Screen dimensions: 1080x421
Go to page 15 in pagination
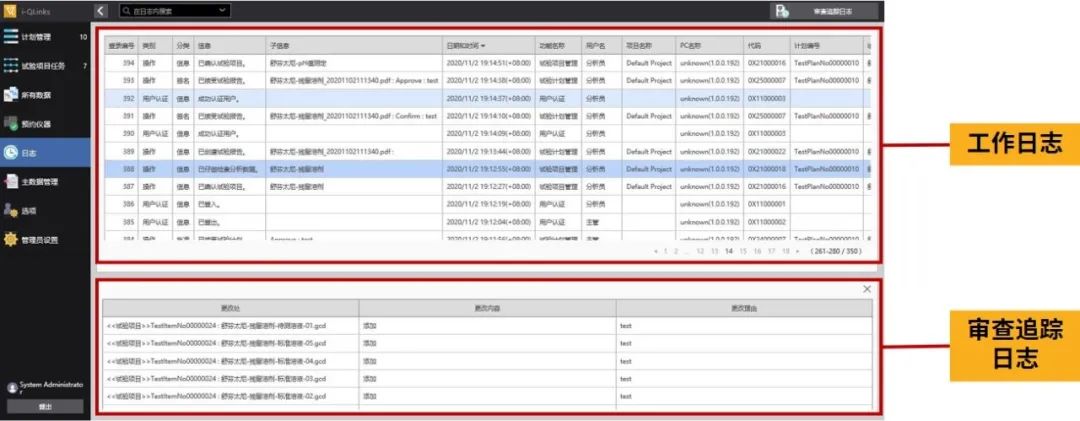click(x=742, y=251)
